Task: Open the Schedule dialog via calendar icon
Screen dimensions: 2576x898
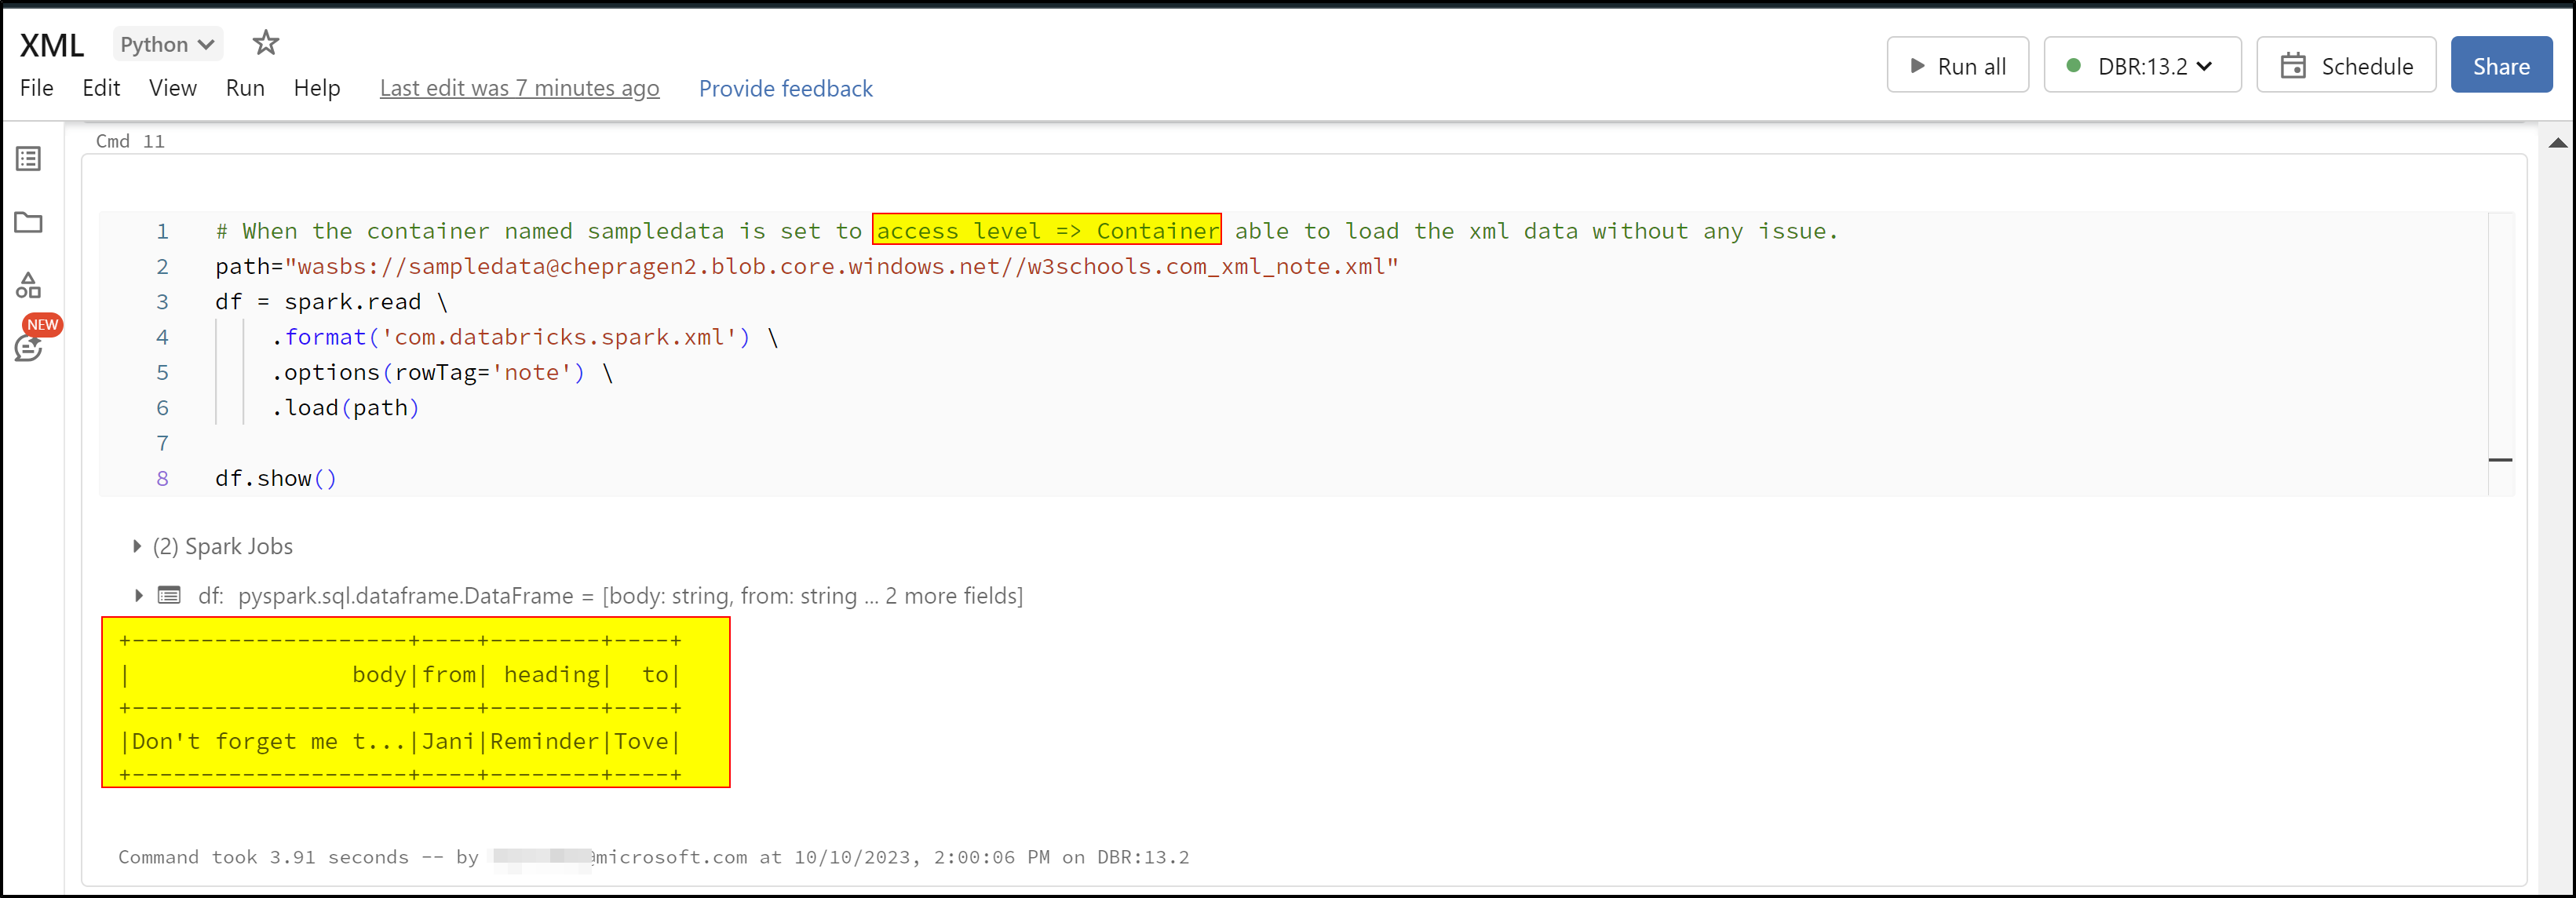Action: pyautogui.click(x=2291, y=64)
